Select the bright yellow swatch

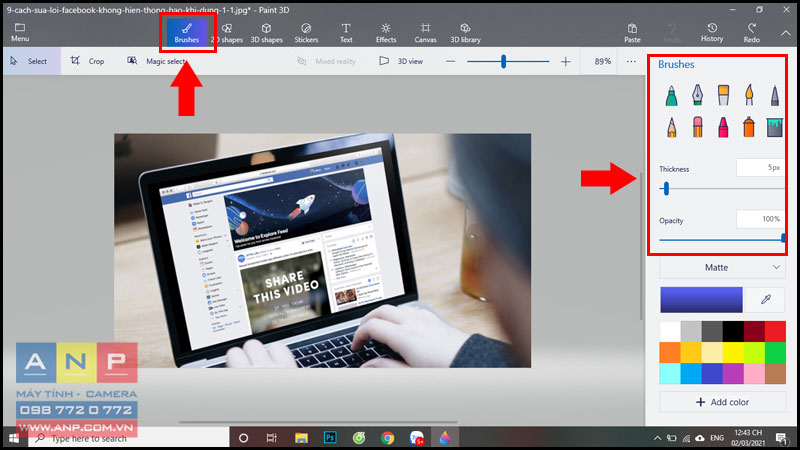733,353
